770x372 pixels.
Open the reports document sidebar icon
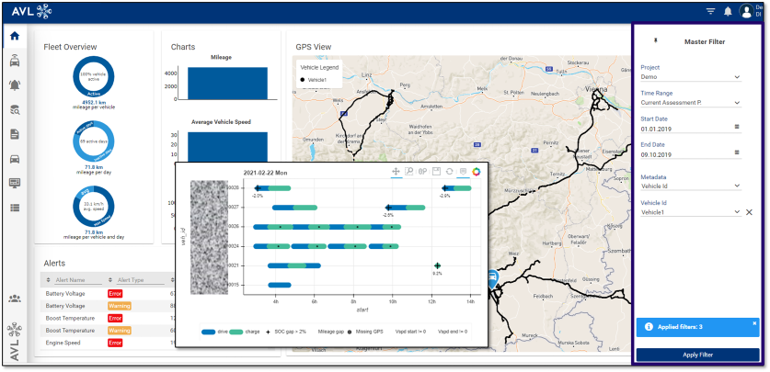tap(15, 134)
